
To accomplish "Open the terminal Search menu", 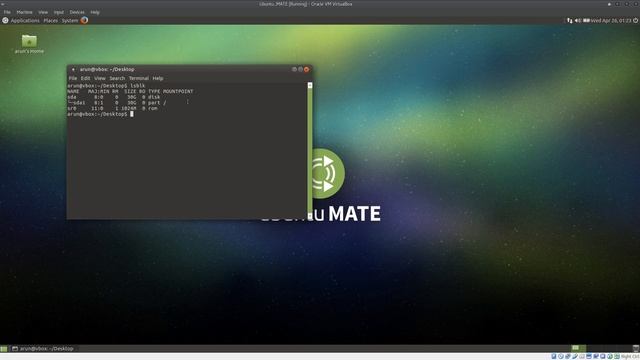I will click(x=117, y=78).
